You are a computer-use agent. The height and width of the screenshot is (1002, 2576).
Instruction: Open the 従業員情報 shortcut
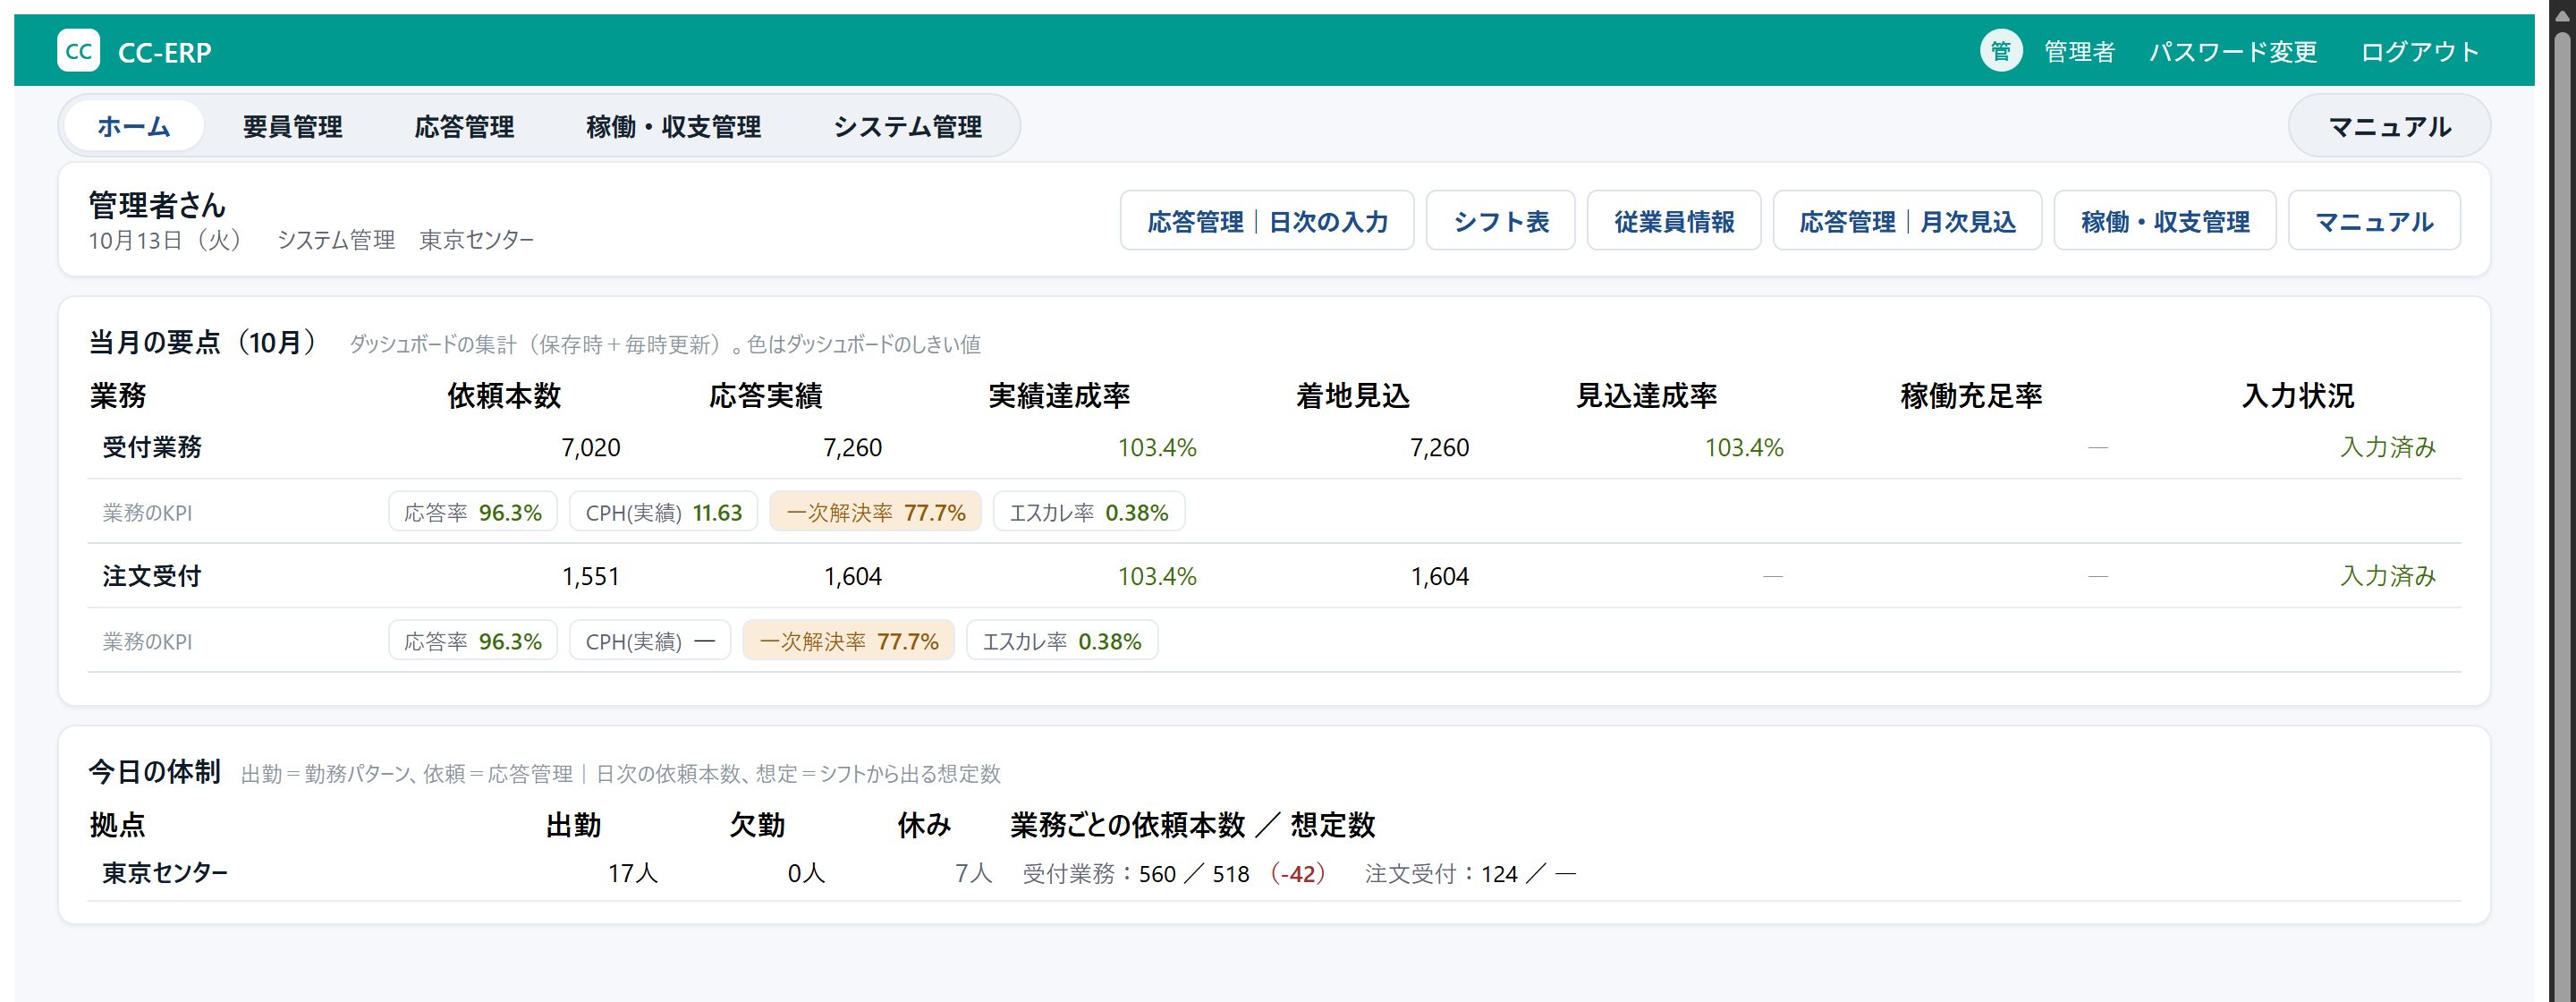[x=1674, y=221]
